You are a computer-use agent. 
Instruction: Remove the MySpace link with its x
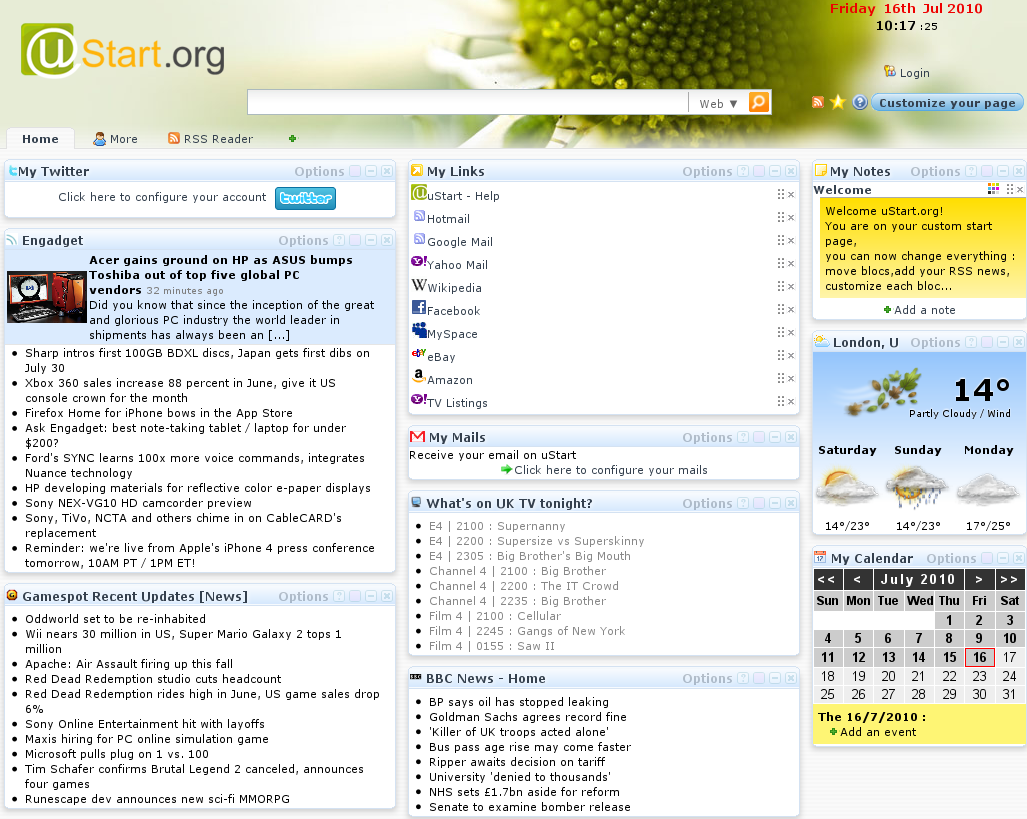pos(791,333)
